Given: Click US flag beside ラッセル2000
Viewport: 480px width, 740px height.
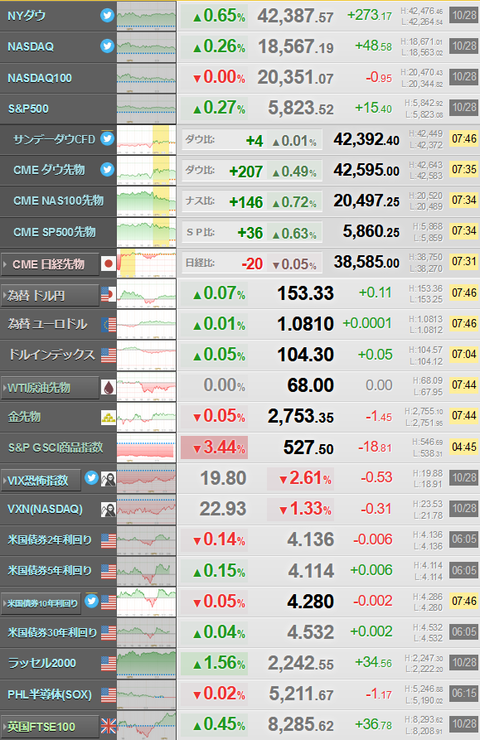Looking at the screenshot, I should [109, 664].
